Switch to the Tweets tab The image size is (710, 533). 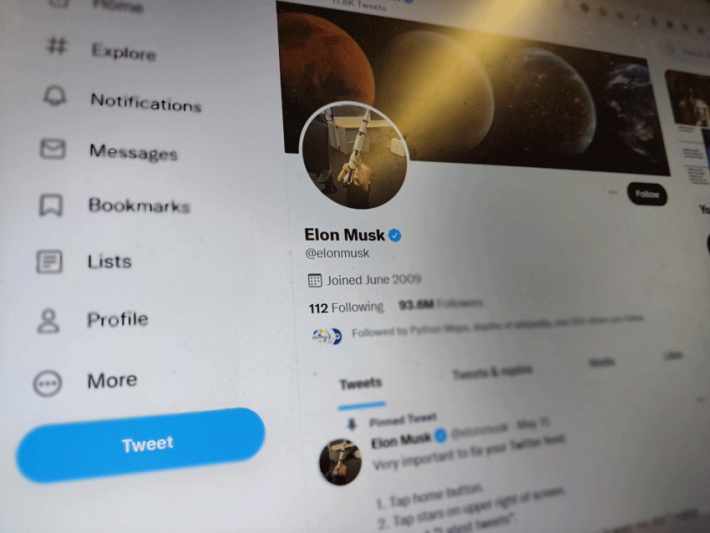[361, 384]
